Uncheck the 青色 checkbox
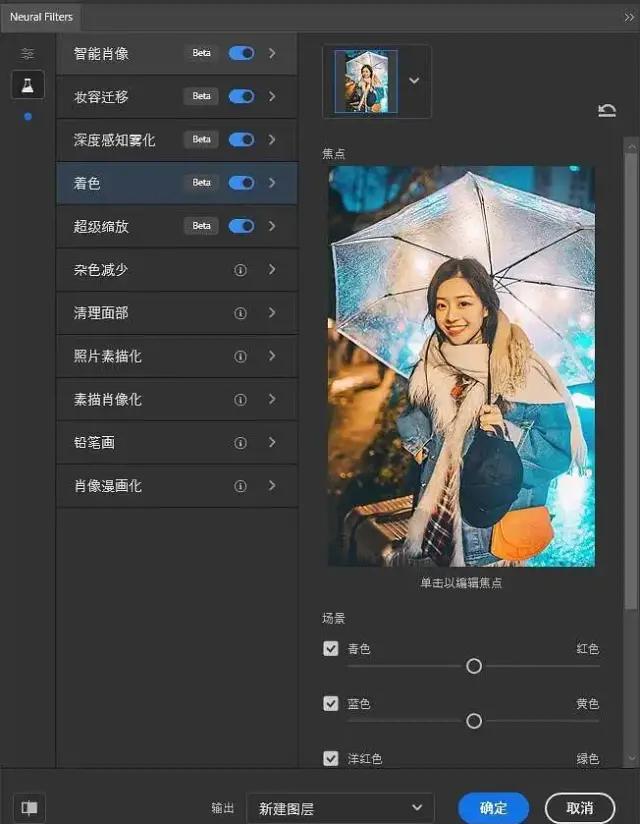Screen dimensions: 640x824 [331, 648]
